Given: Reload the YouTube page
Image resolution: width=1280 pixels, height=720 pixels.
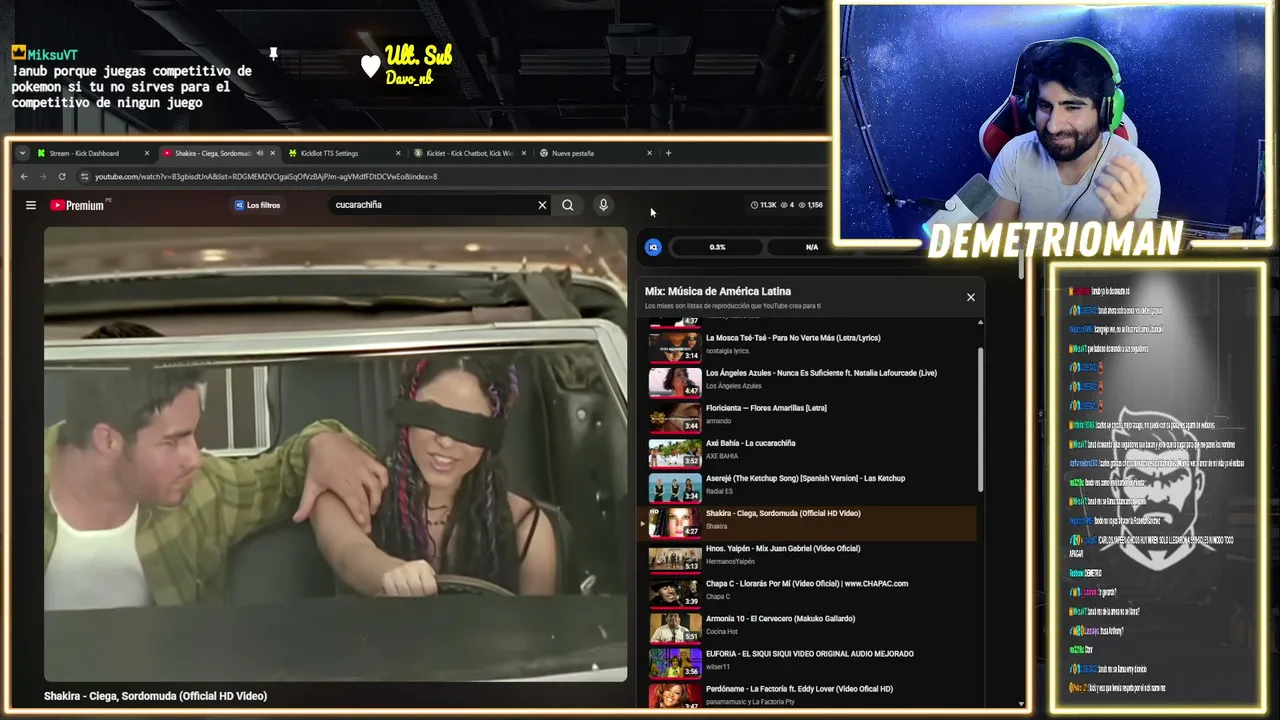Looking at the screenshot, I should 62,177.
